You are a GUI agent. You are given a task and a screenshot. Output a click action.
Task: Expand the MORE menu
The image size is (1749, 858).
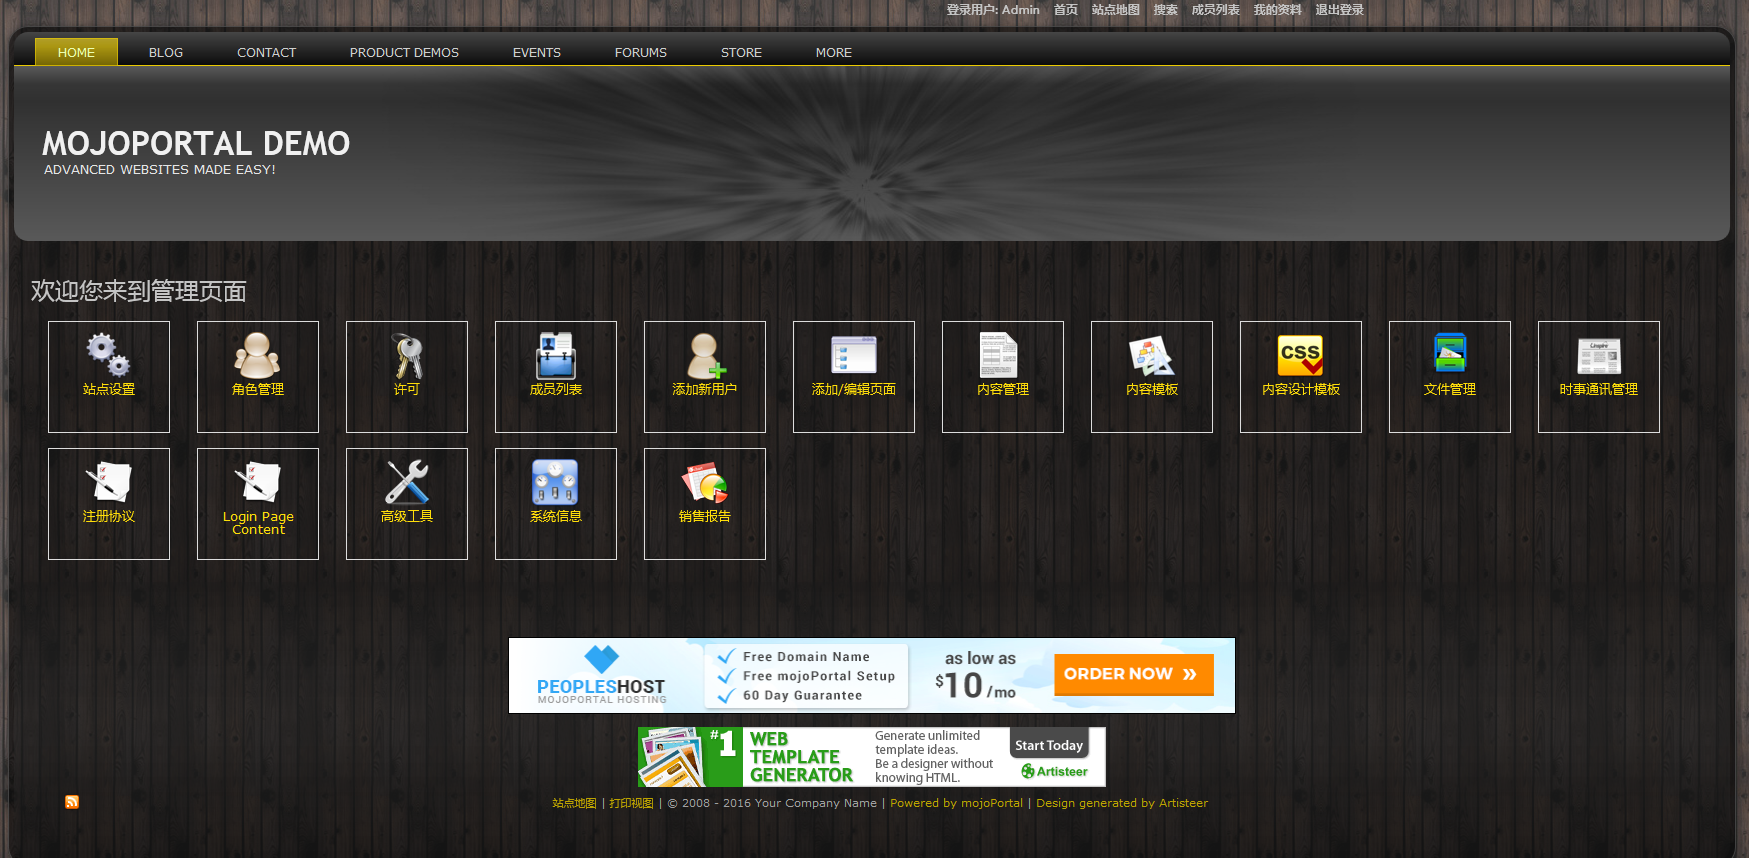[x=833, y=53]
